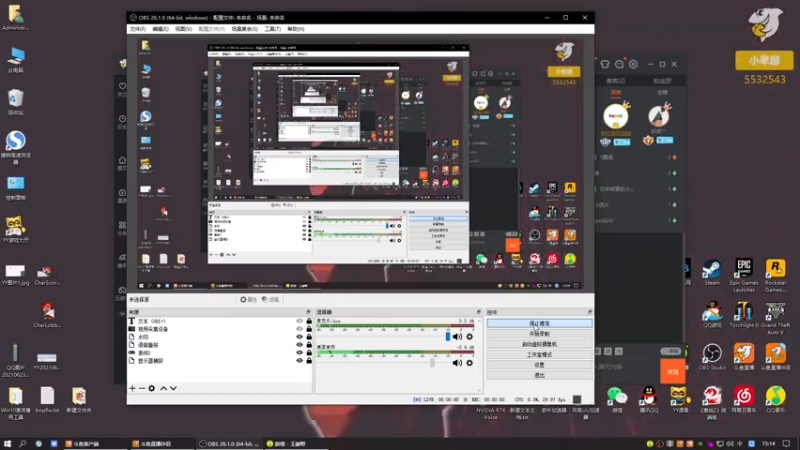Select the 激战2 desktop icon
800x450 pixels.
point(712,403)
